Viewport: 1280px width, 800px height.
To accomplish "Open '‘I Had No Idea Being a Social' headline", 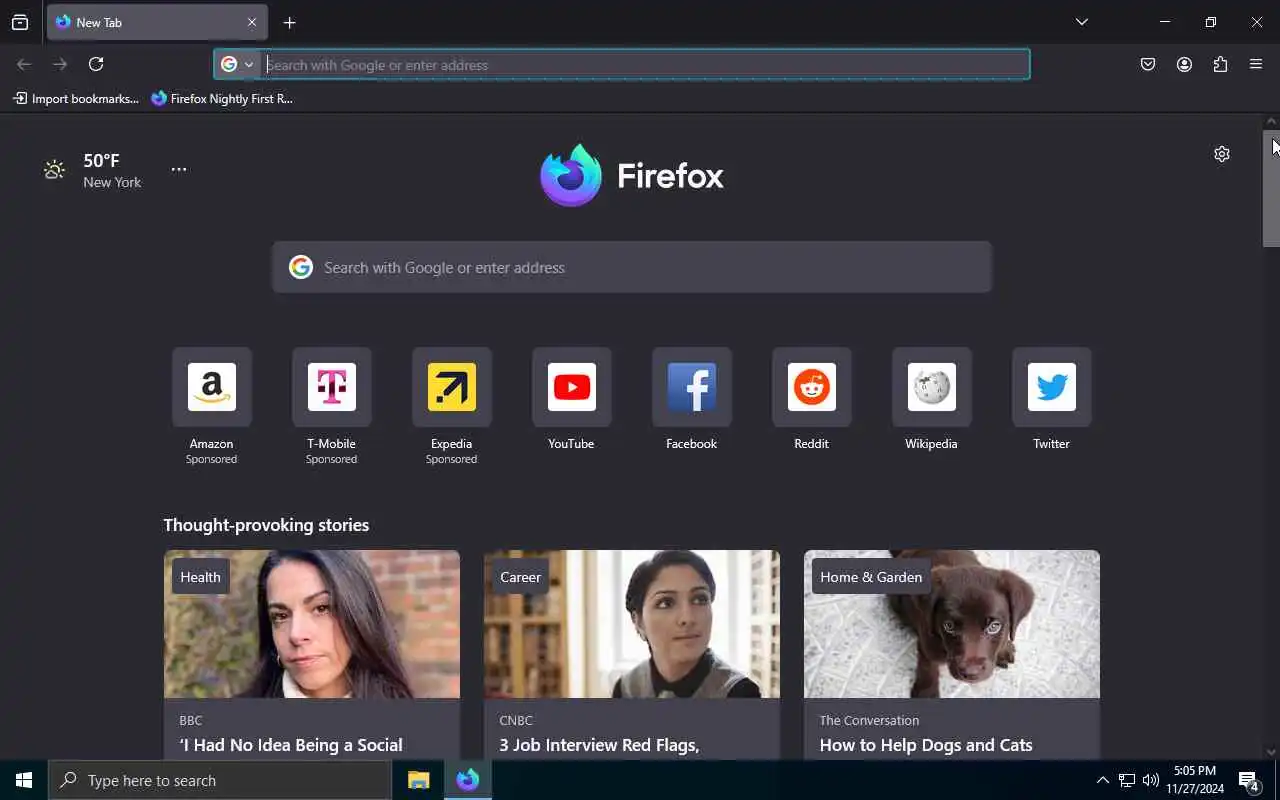I will 291,745.
